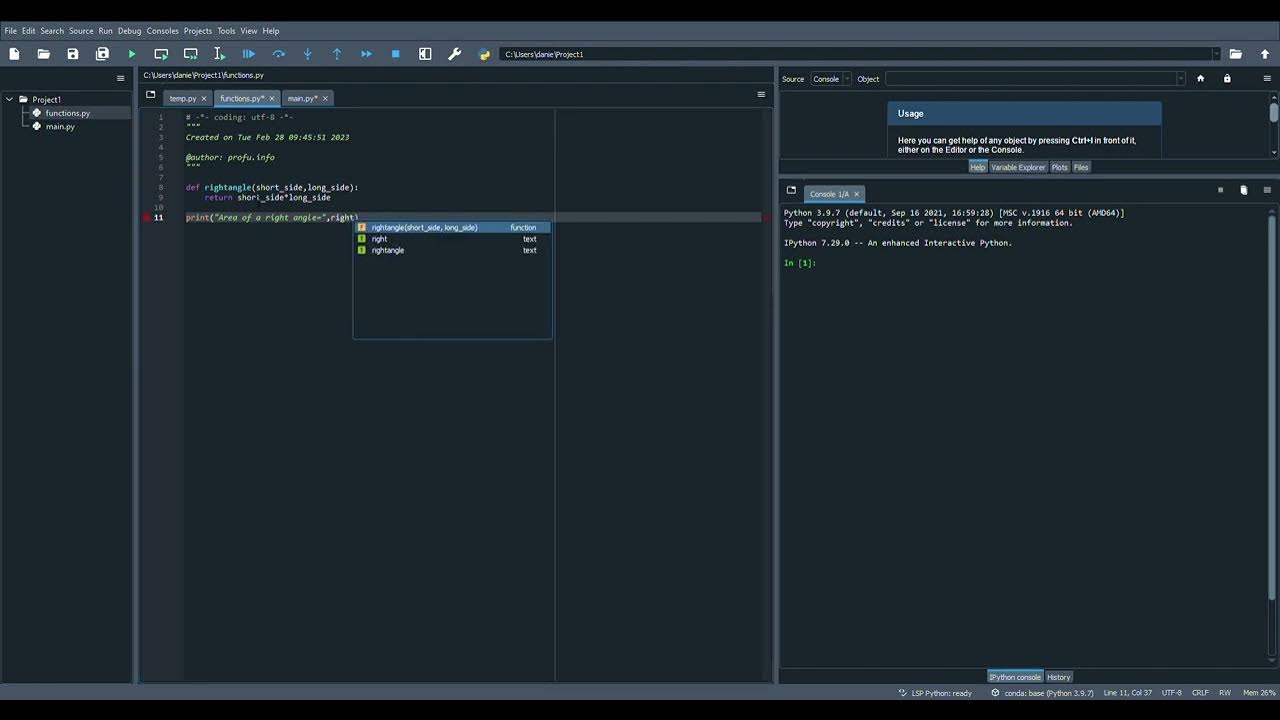
Task: Browse editor tabs icon
Action: coord(151,95)
